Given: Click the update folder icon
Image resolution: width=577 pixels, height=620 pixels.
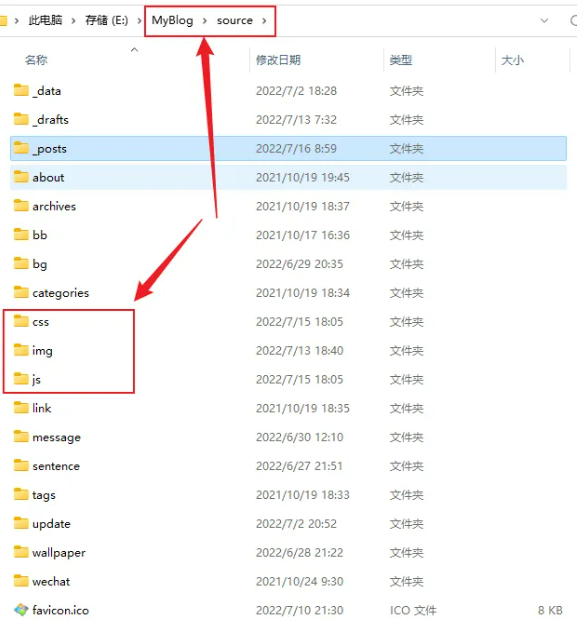Looking at the screenshot, I should point(21,524).
